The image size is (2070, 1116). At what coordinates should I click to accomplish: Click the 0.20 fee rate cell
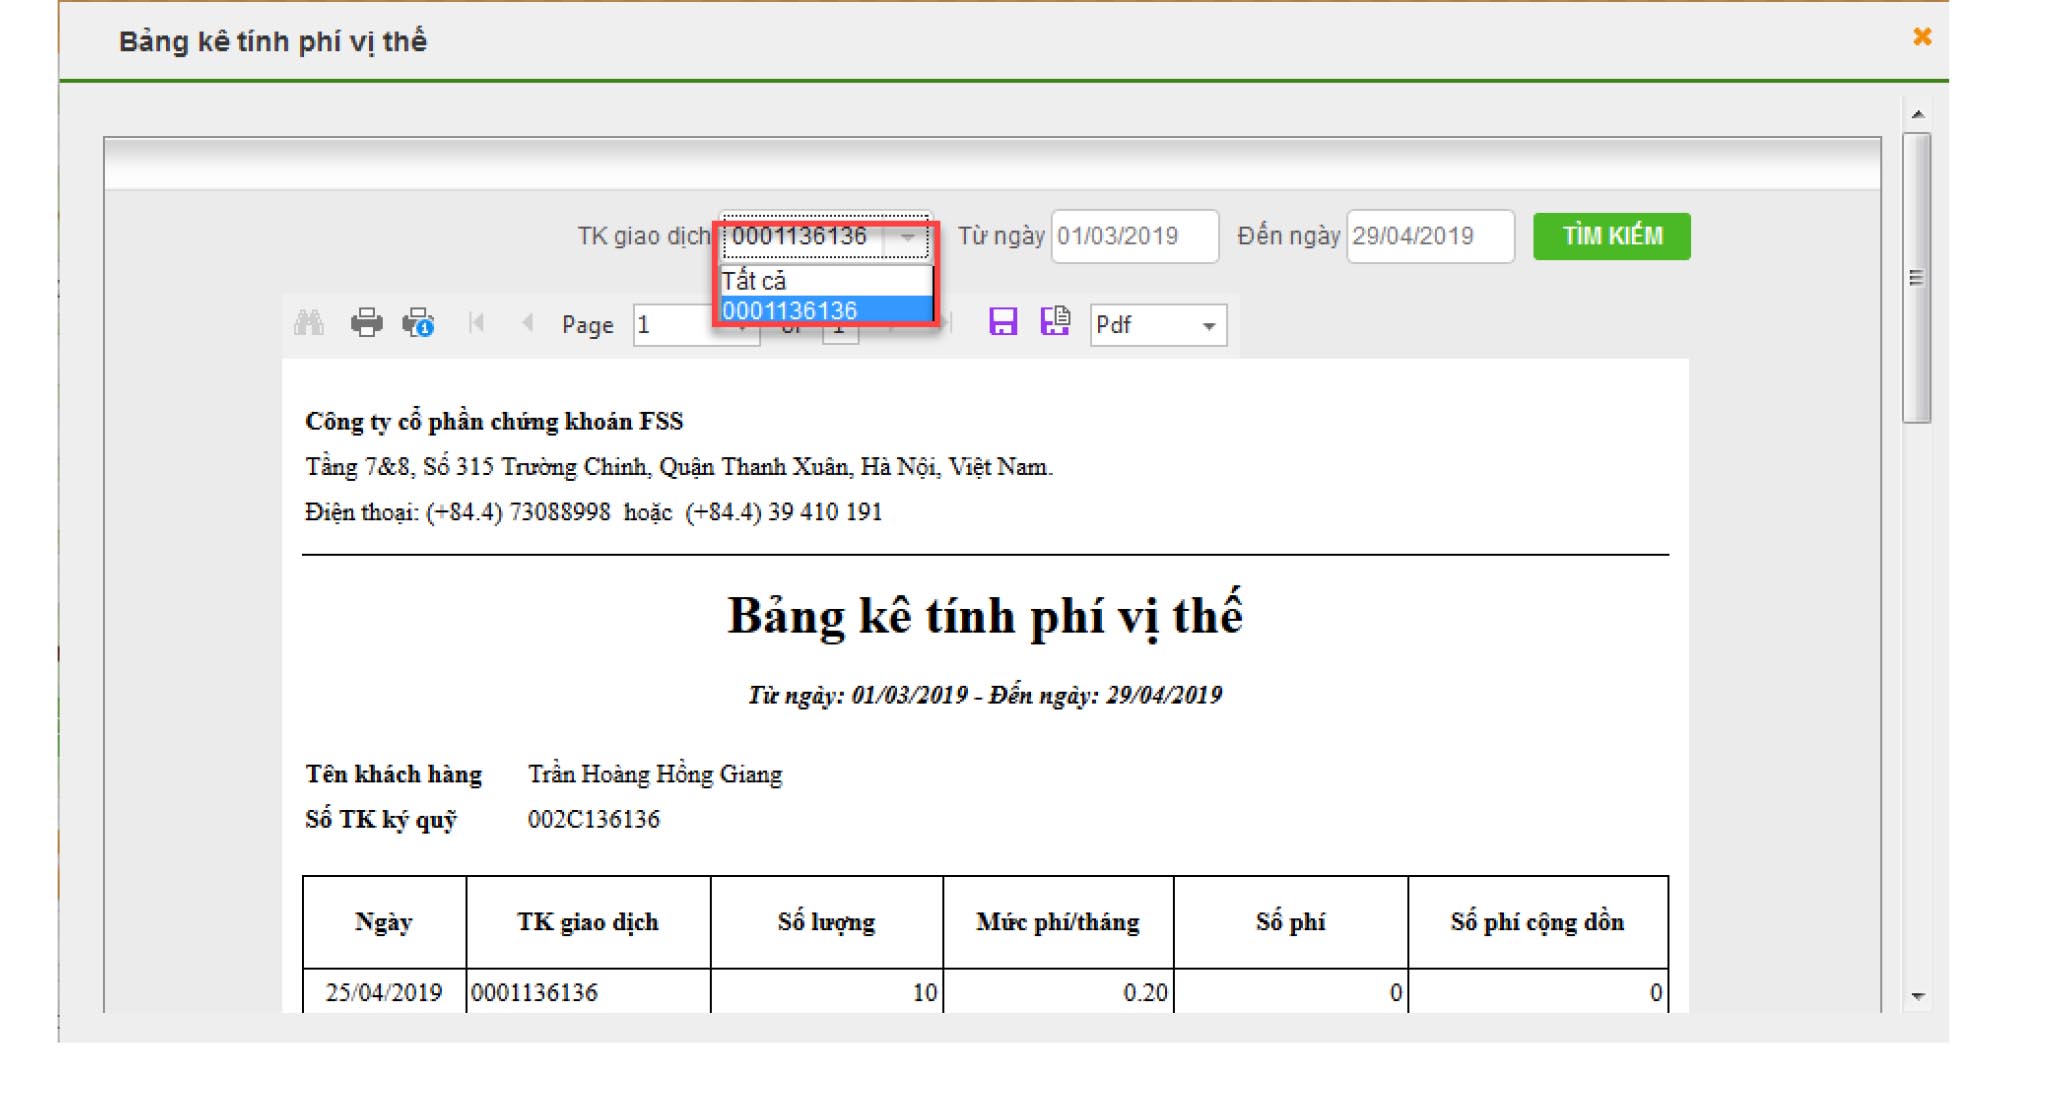tap(1058, 992)
